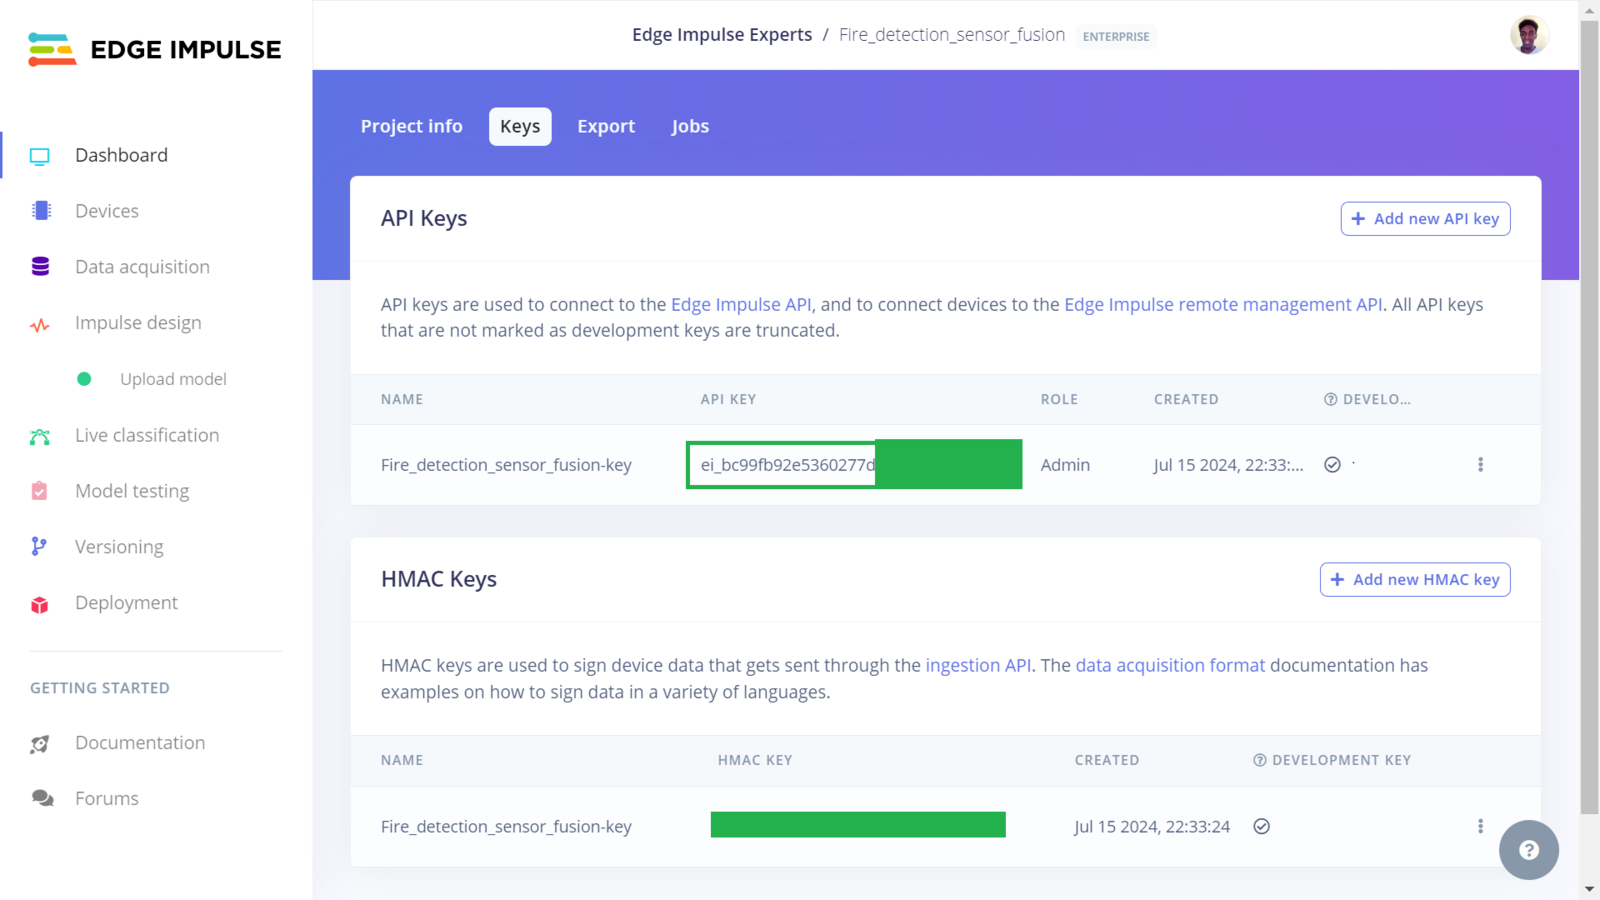Viewport: 1600px width, 900px height.
Task: Click the Versioning branch icon
Action: (x=39, y=546)
